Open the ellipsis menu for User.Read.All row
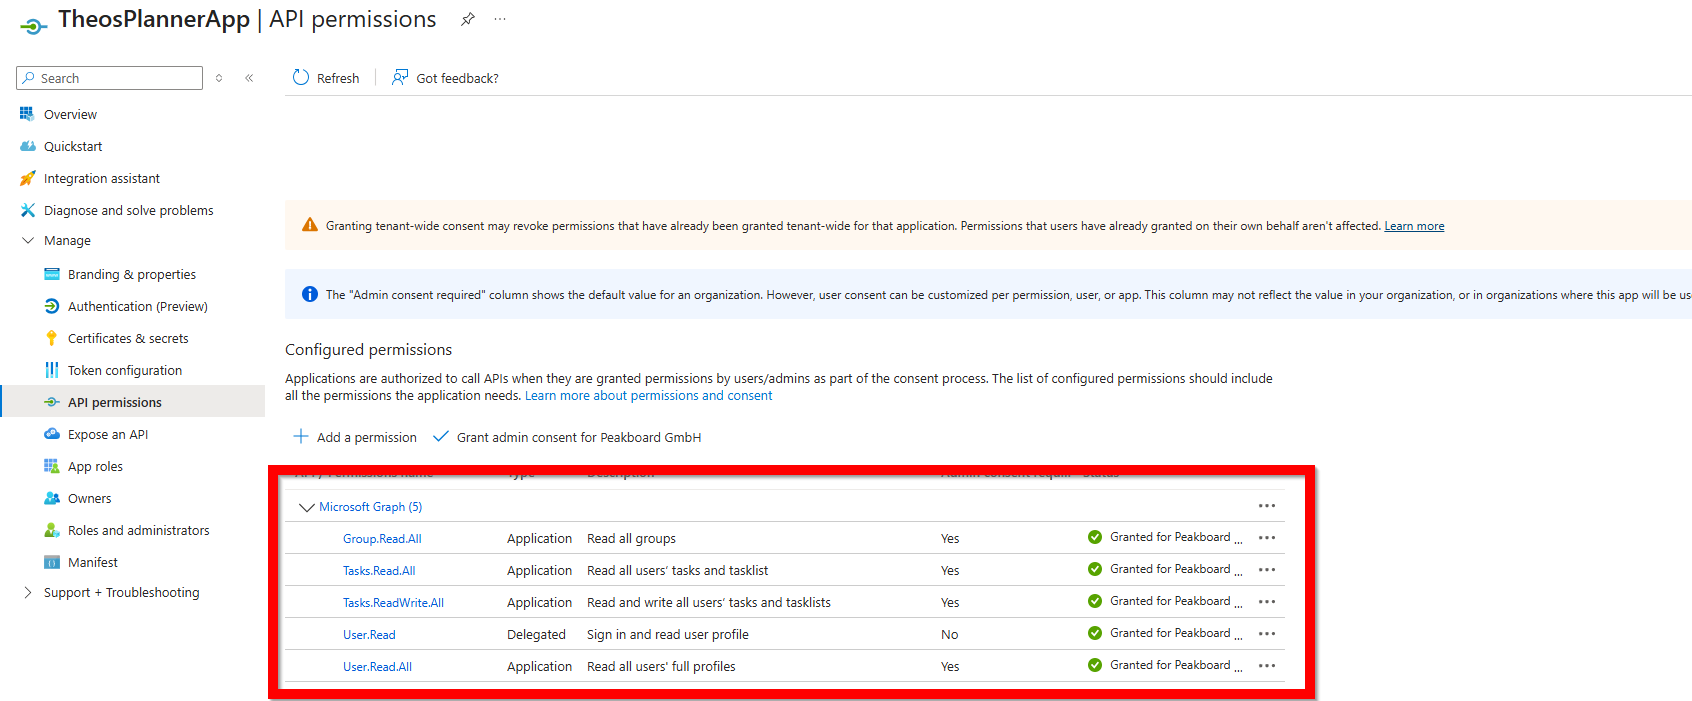The height and width of the screenshot is (701, 1692). pyautogui.click(x=1267, y=666)
